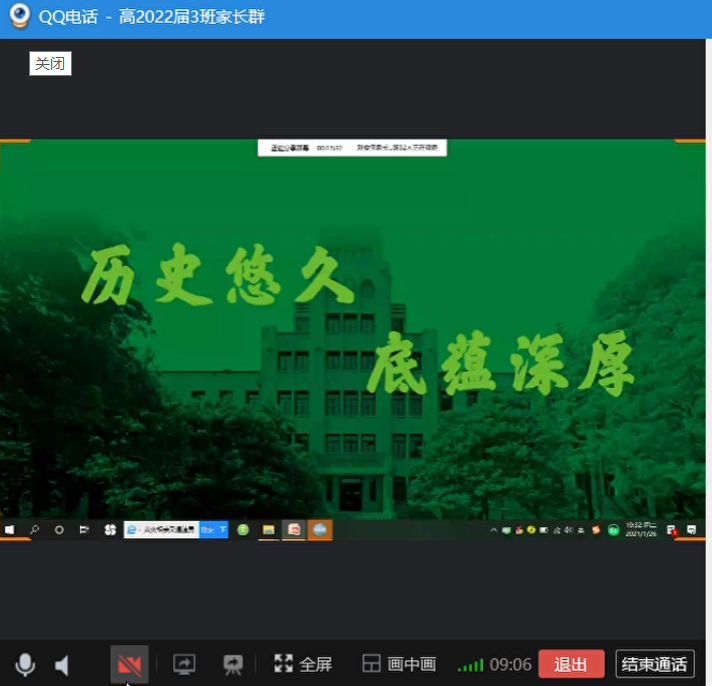Click the blue button beside the IE task
Image resolution: width=712 pixels, height=686 pixels.
(214, 530)
